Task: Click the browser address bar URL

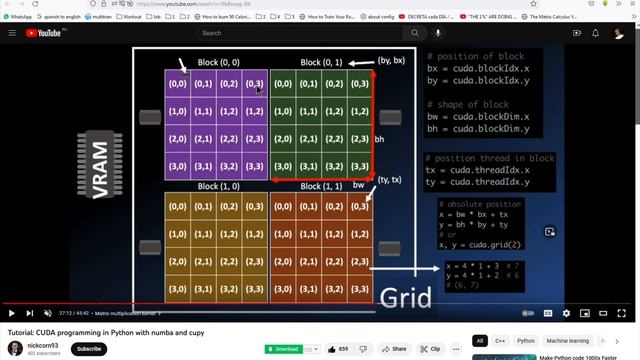Action: (193, 4)
